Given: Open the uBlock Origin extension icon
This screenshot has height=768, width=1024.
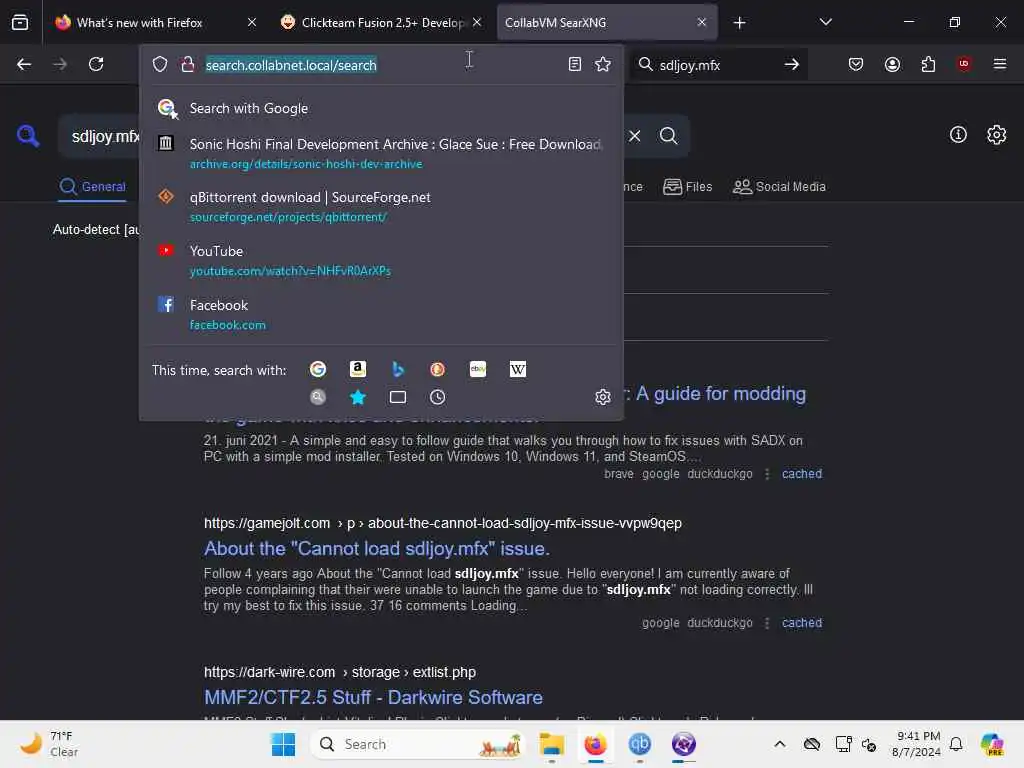Looking at the screenshot, I should click(964, 63).
